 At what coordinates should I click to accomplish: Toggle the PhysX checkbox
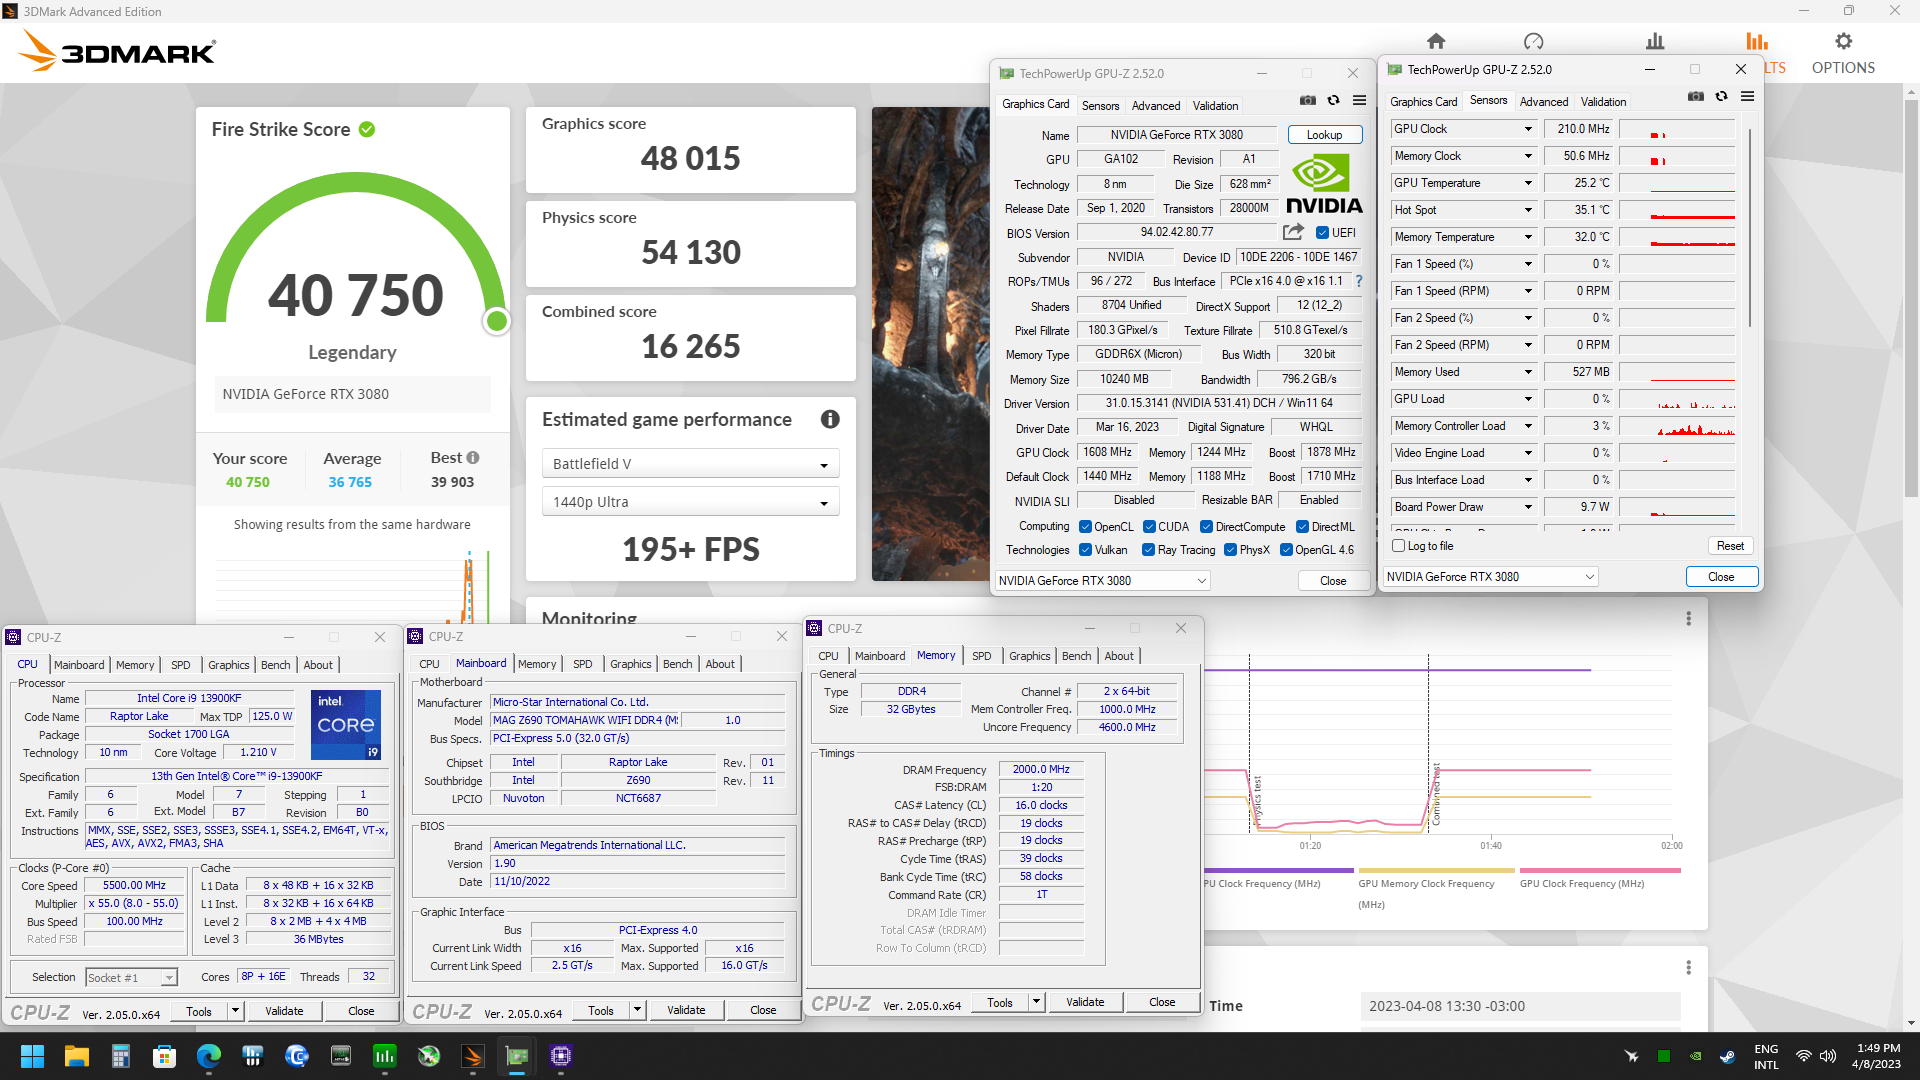[1230, 550]
